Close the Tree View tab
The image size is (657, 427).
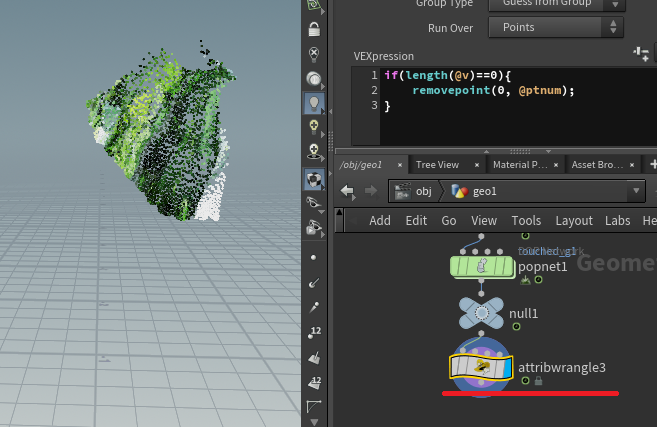coord(477,165)
